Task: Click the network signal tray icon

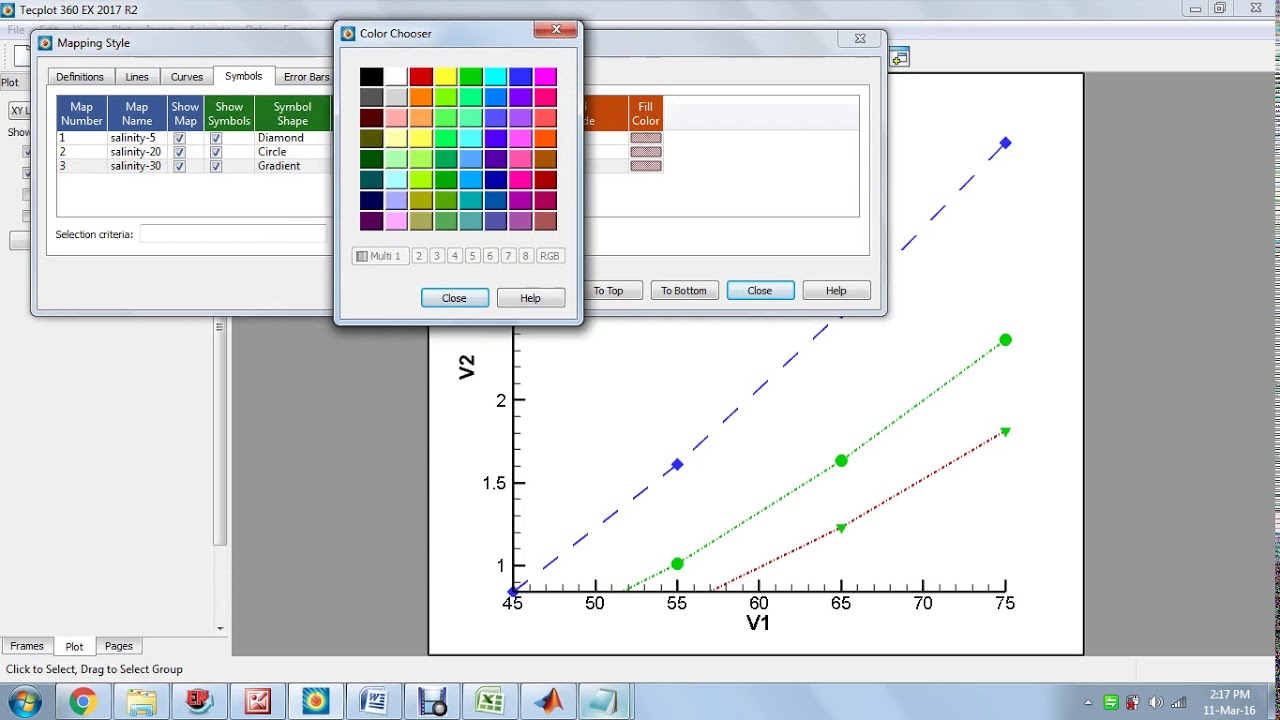Action: click(x=1179, y=702)
